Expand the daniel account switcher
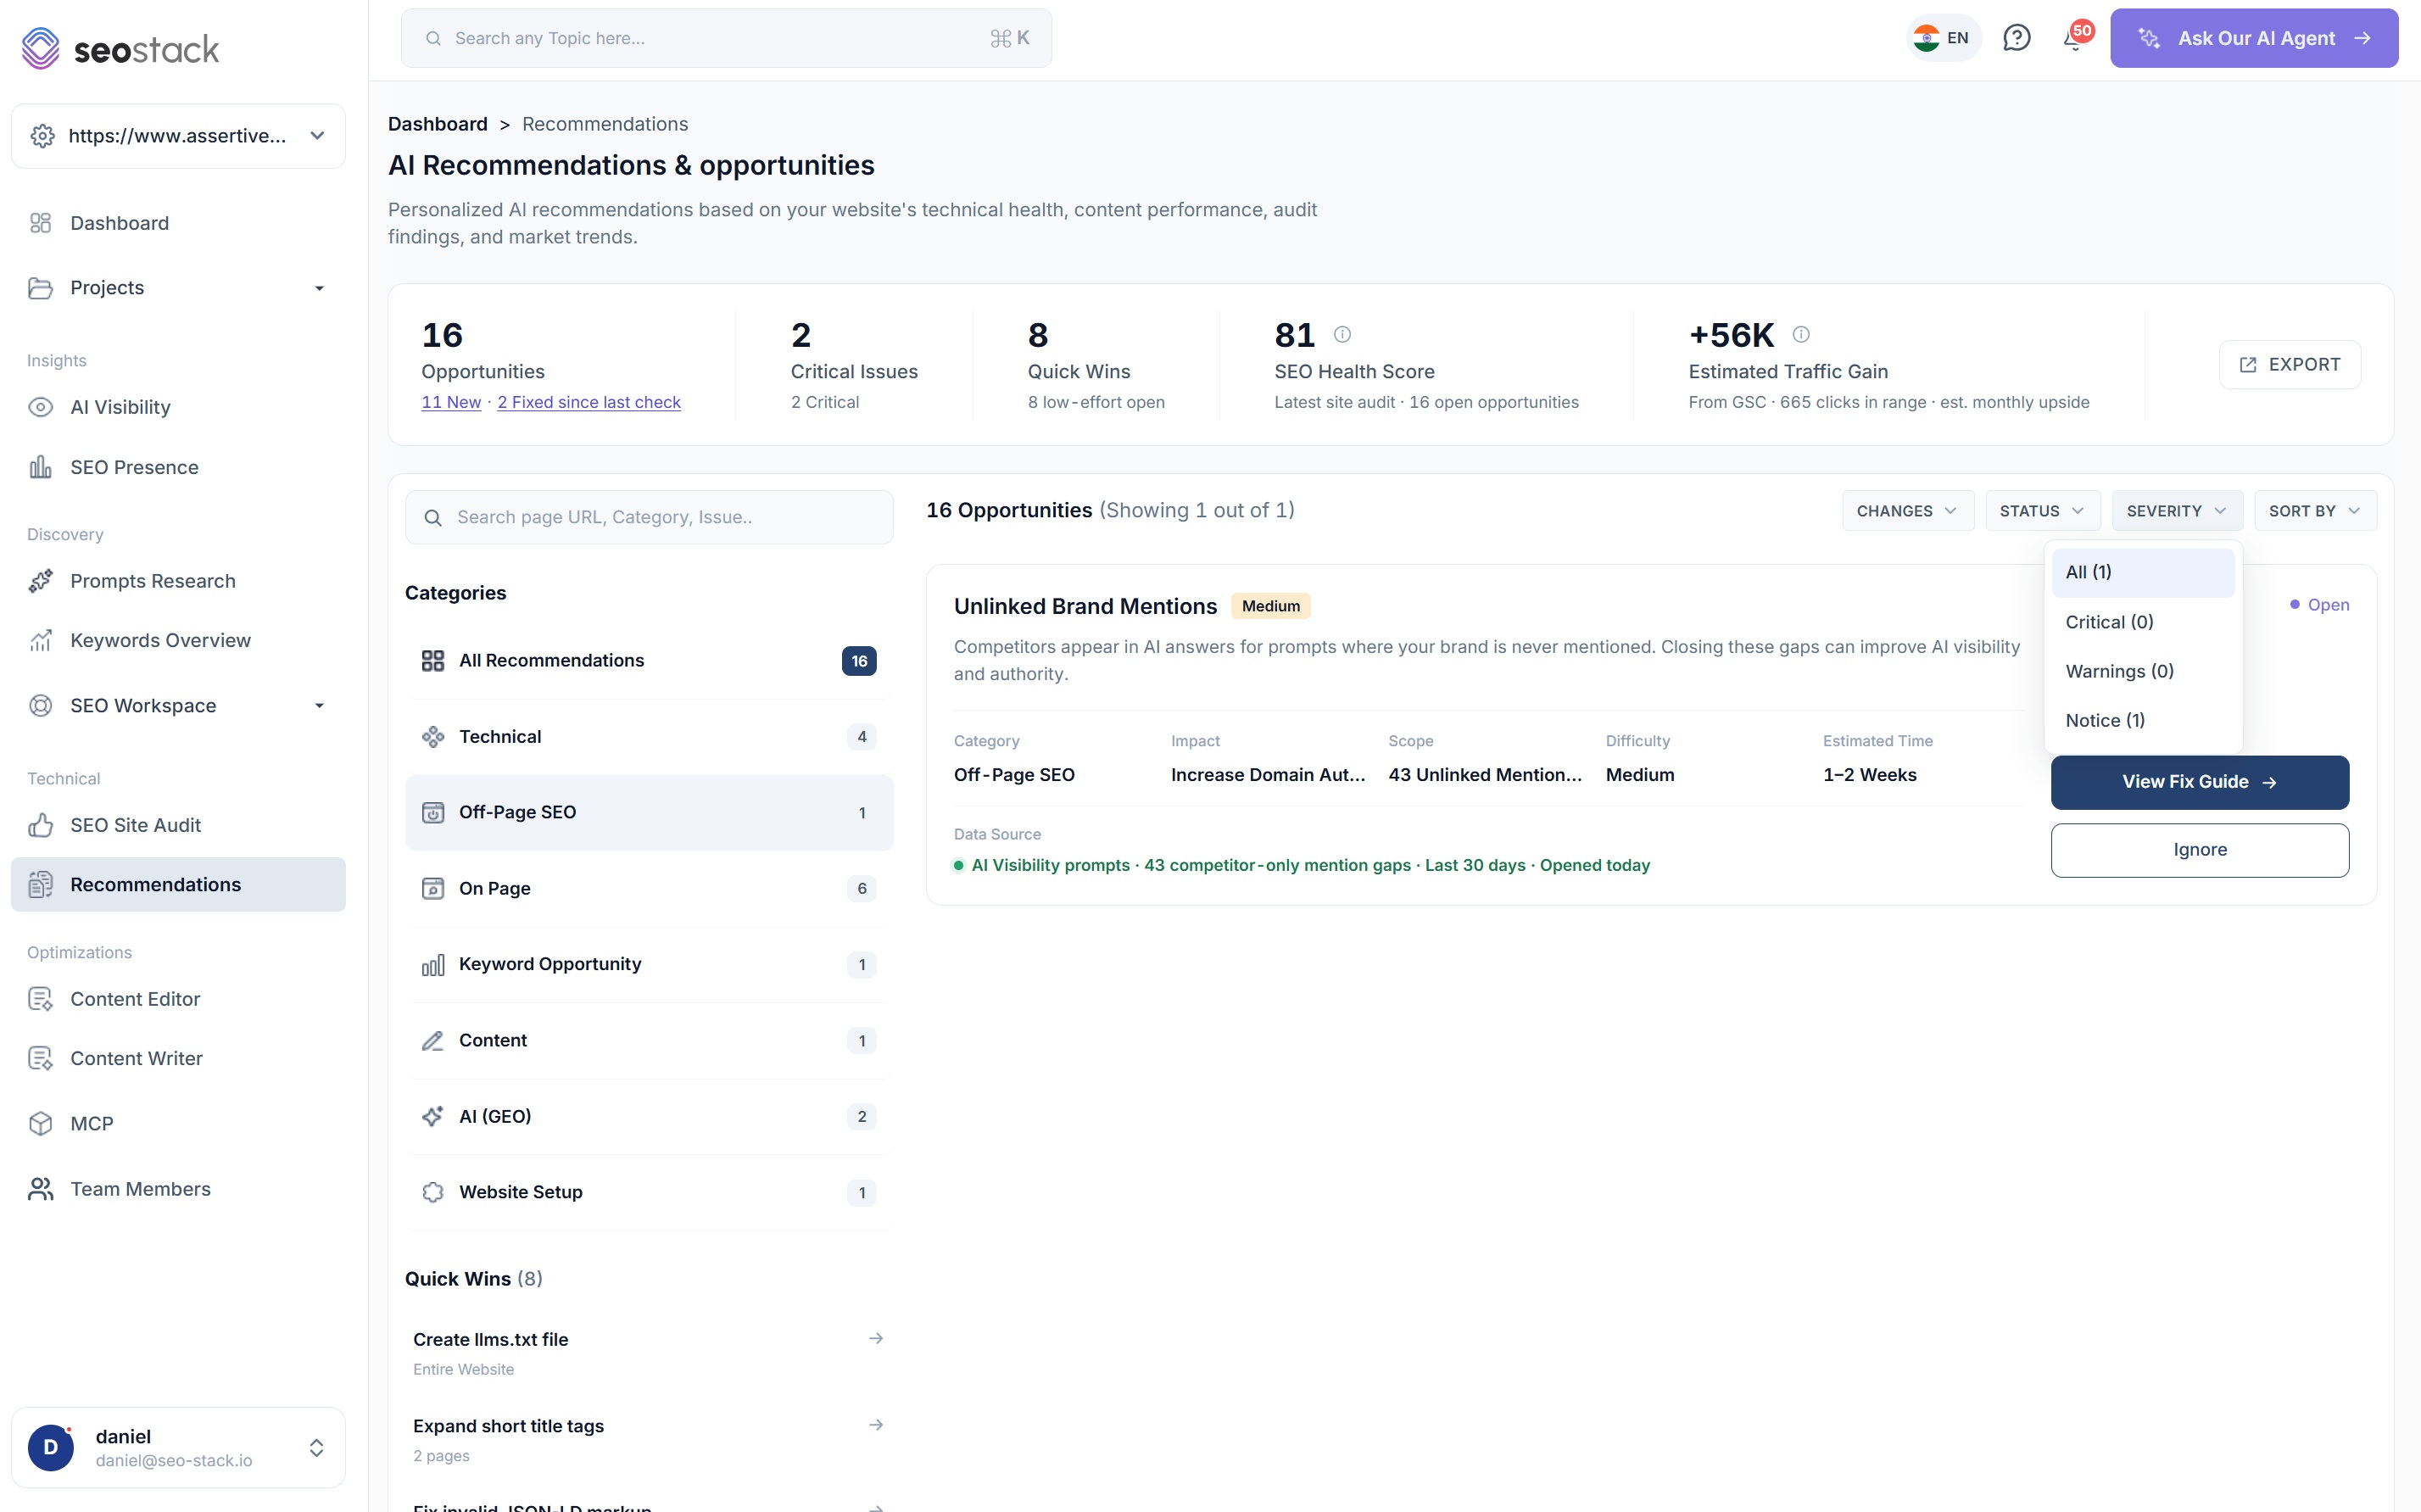2421x1512 pixels. pyautogui.click(x=316, y=1448)
